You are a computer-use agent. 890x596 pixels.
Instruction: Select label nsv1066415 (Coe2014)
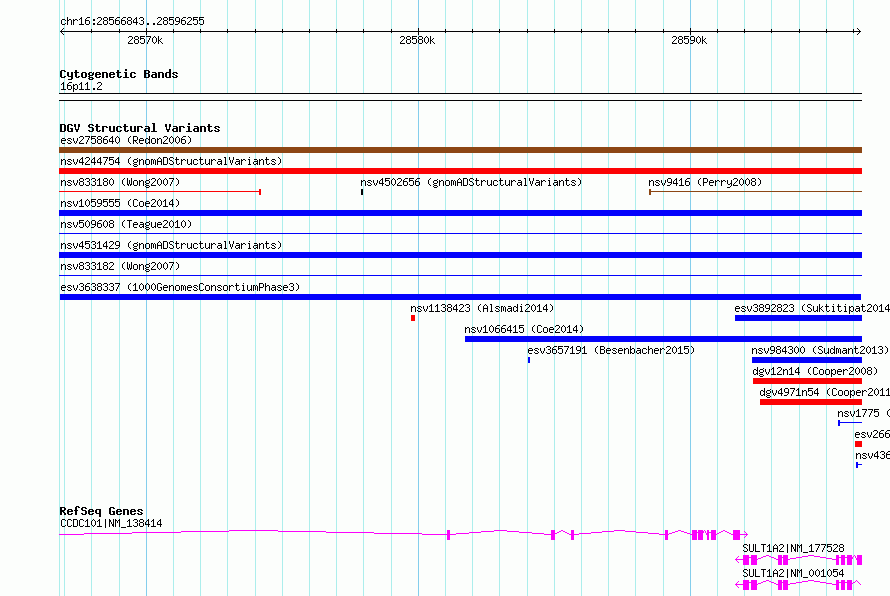524,329
